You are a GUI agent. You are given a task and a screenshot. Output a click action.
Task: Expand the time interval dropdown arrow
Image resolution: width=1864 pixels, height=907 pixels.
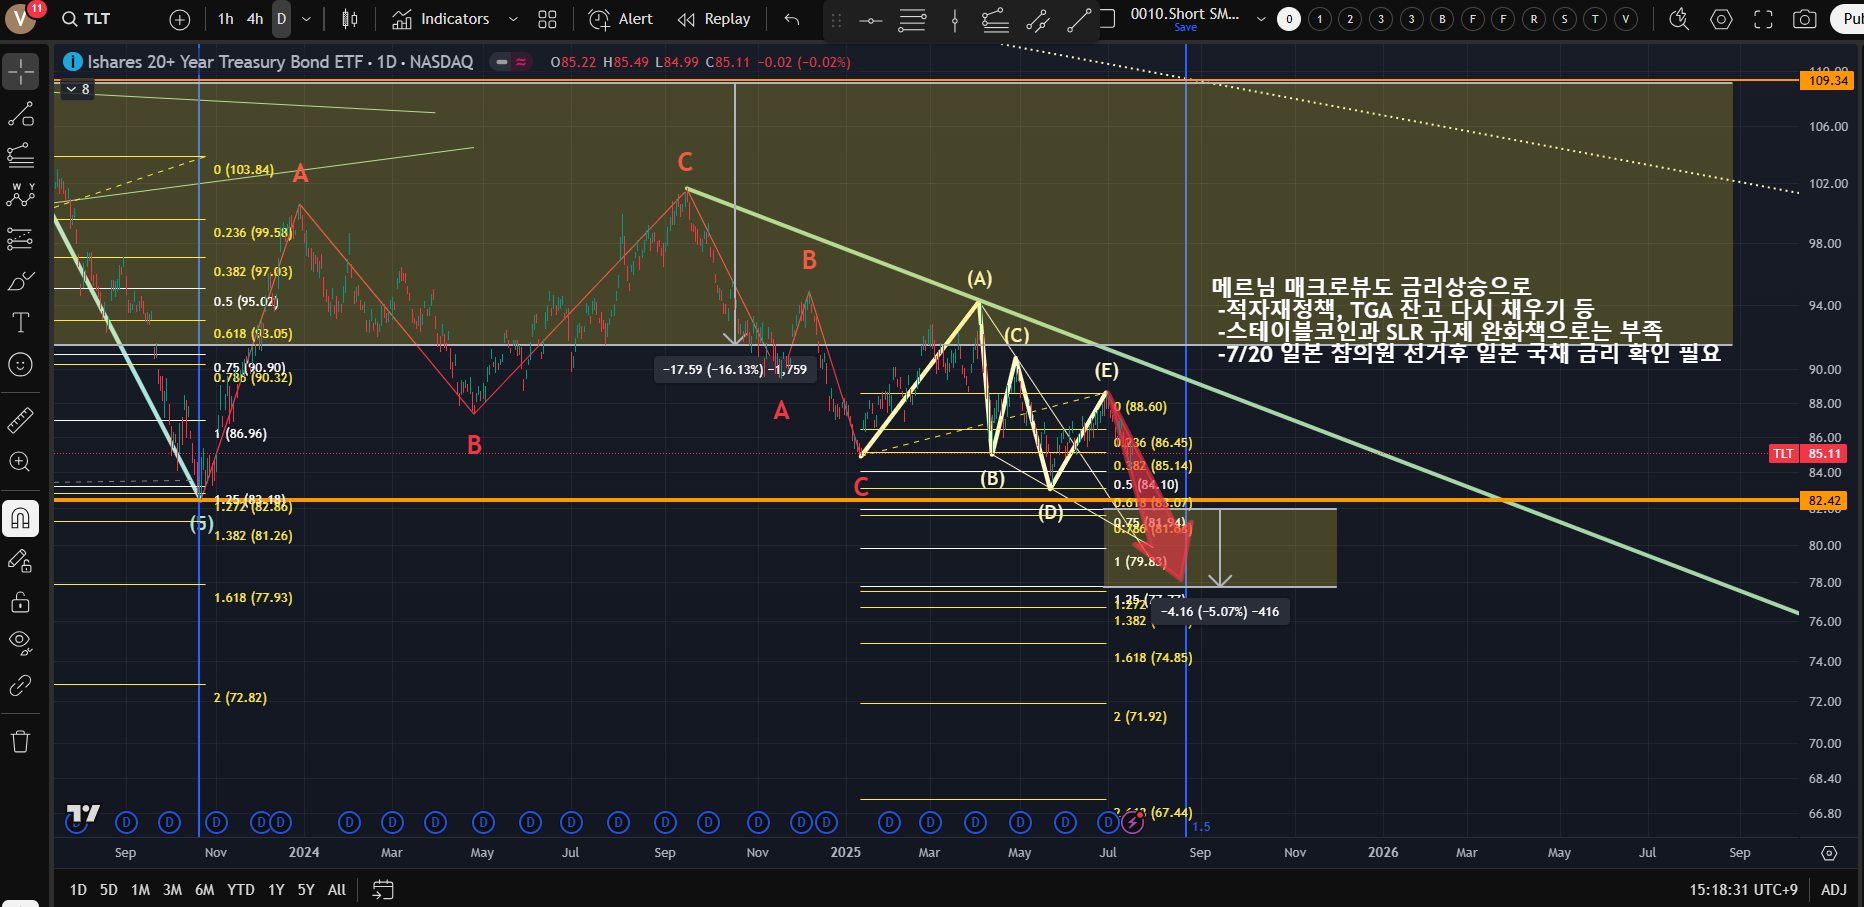[306, 19]
